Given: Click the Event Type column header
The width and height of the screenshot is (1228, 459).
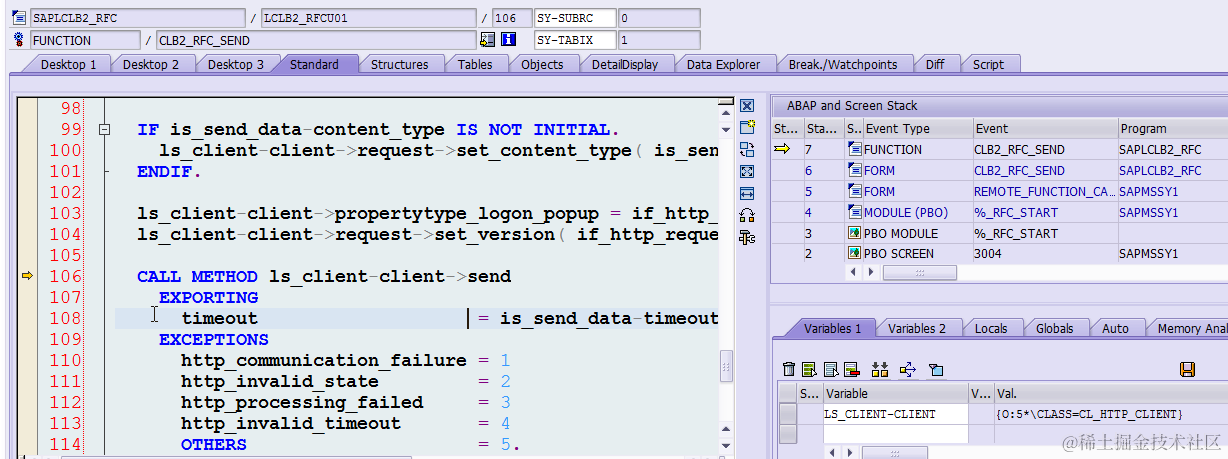Looking at the screenshot, I should pos(917,128).
